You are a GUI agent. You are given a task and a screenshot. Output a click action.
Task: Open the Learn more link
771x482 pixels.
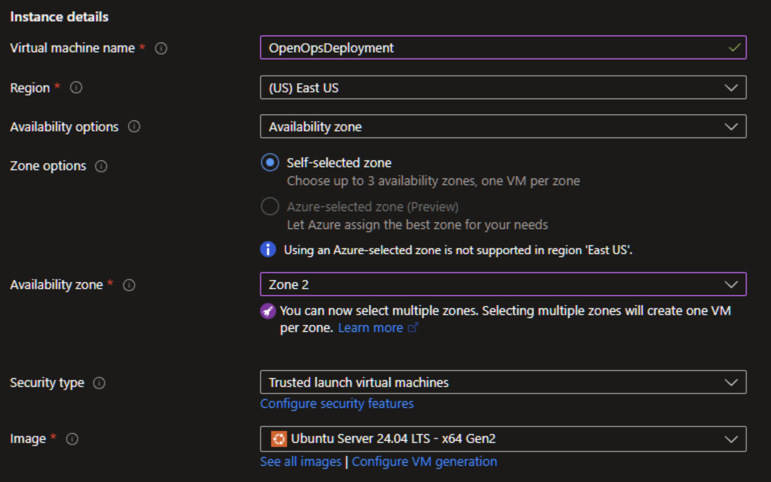click(370, 328)
